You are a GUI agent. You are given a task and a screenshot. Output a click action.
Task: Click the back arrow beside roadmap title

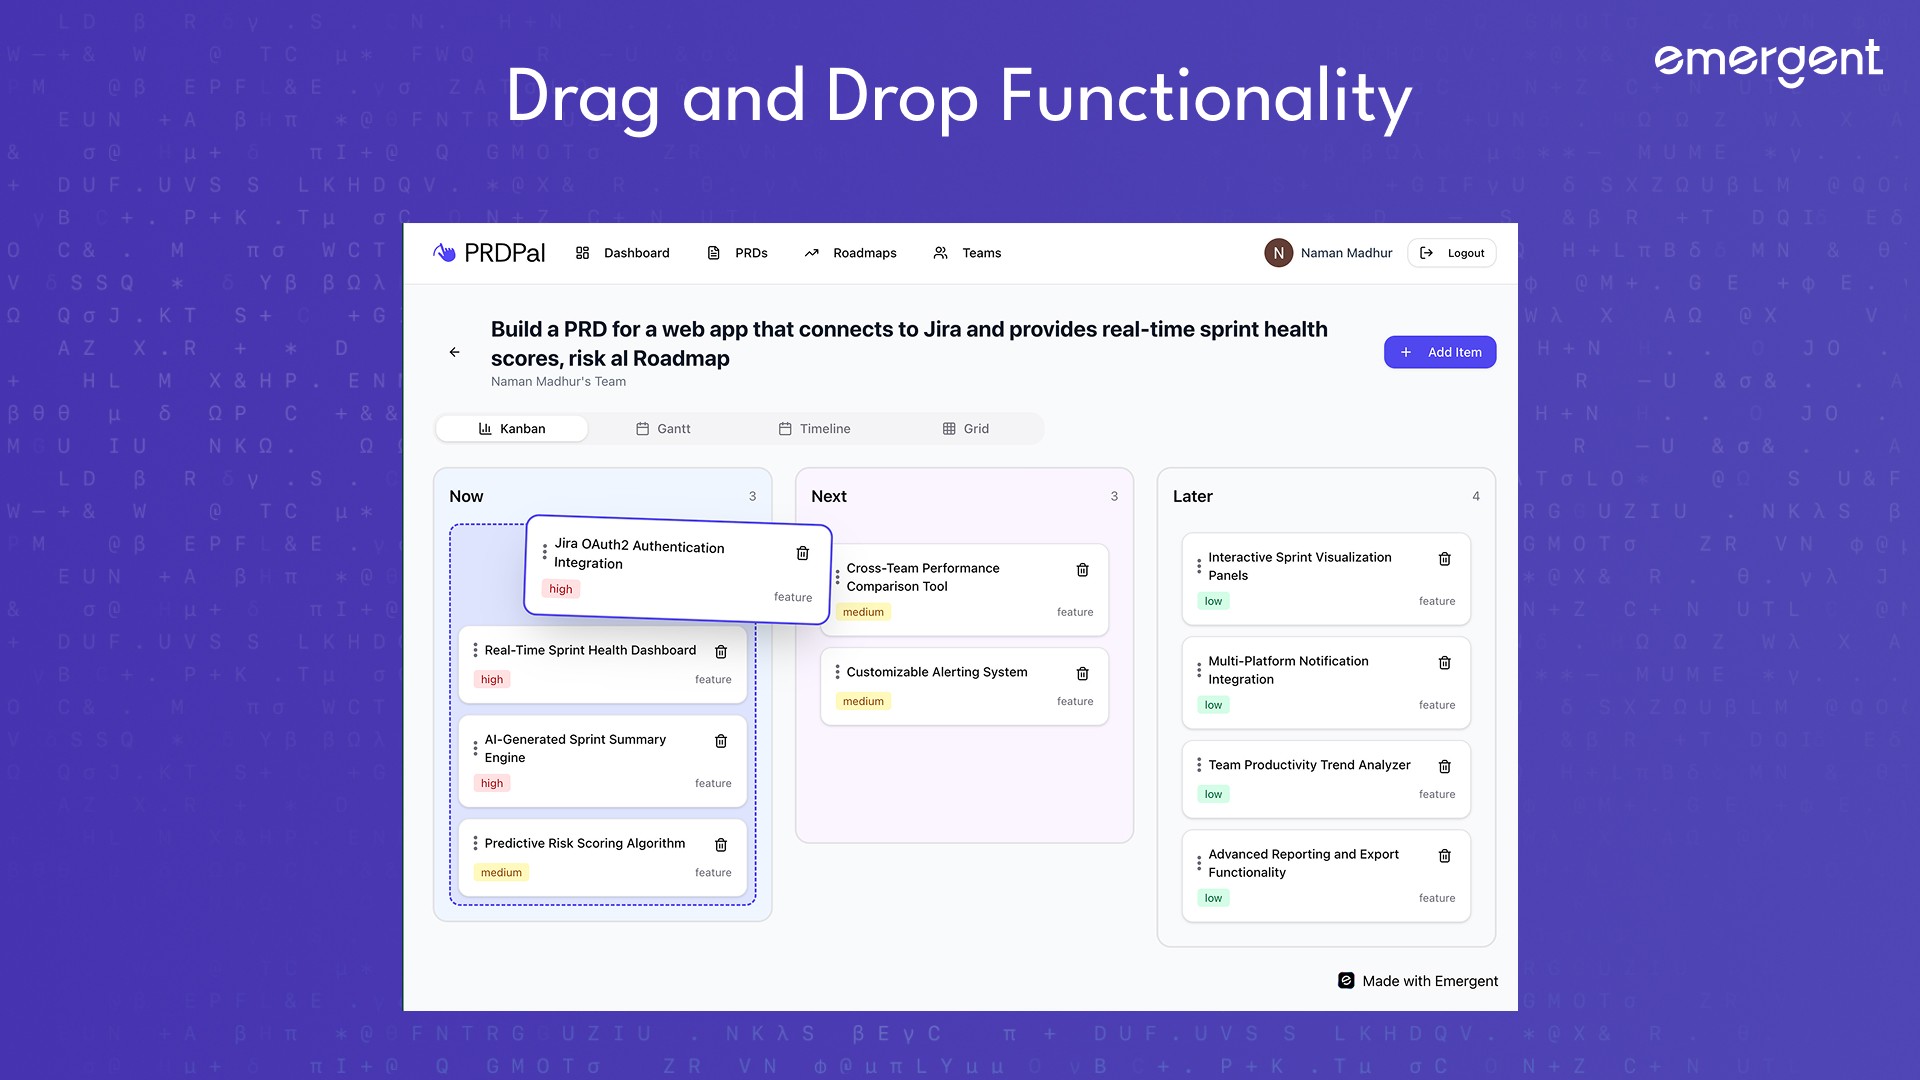[x=454, y=352]
